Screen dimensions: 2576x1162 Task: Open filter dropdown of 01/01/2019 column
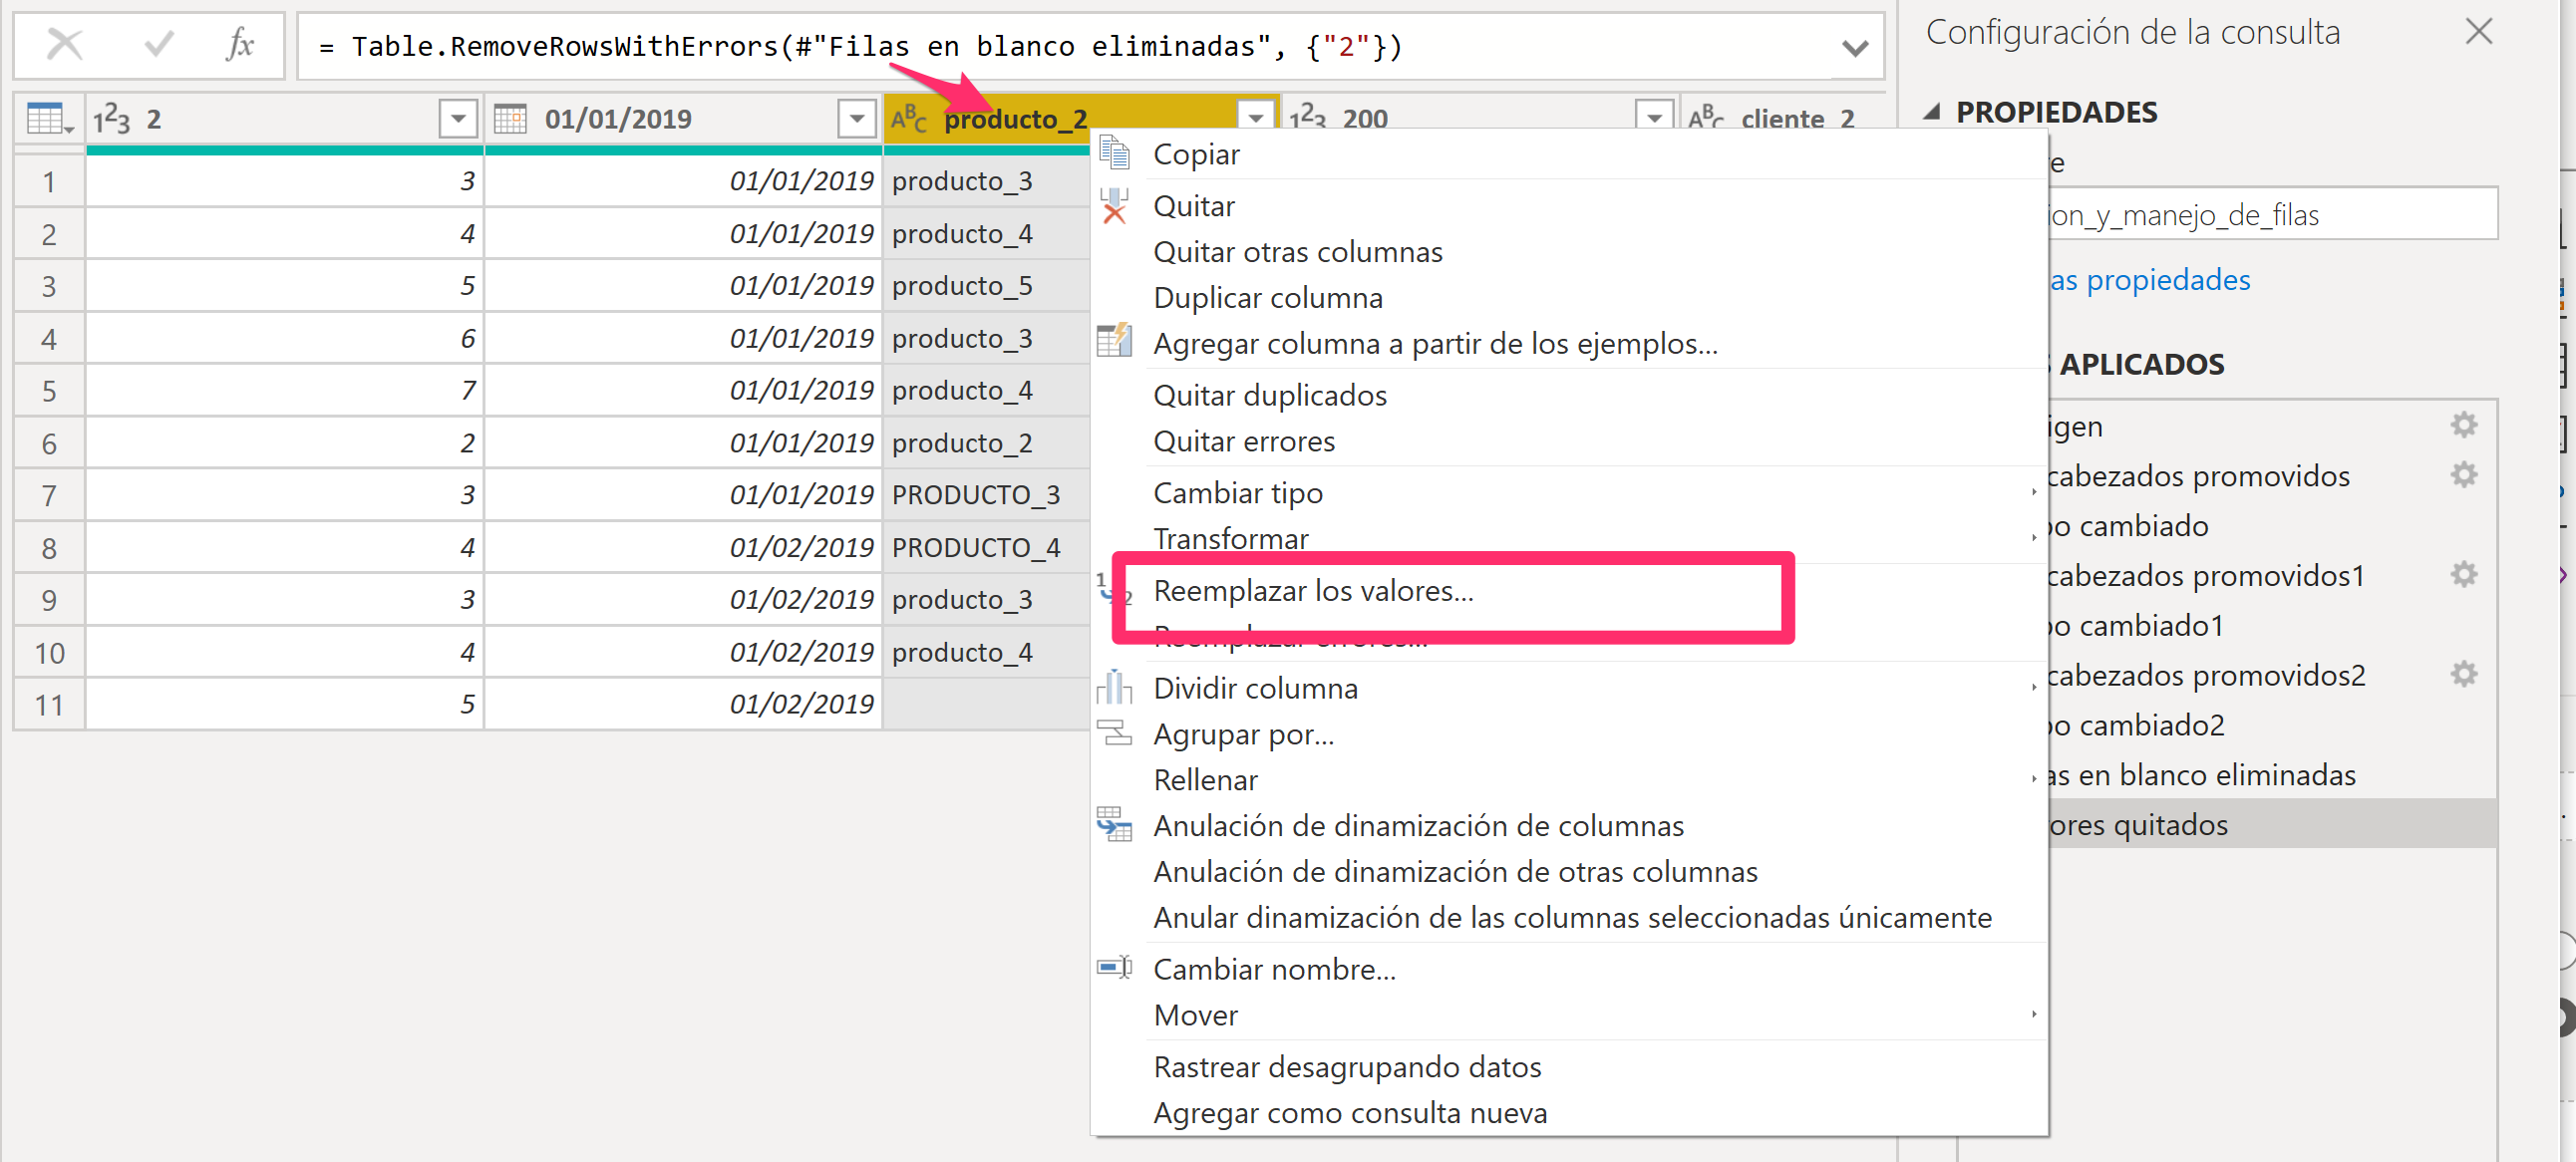pyautogui.click(x=856, y=119)
